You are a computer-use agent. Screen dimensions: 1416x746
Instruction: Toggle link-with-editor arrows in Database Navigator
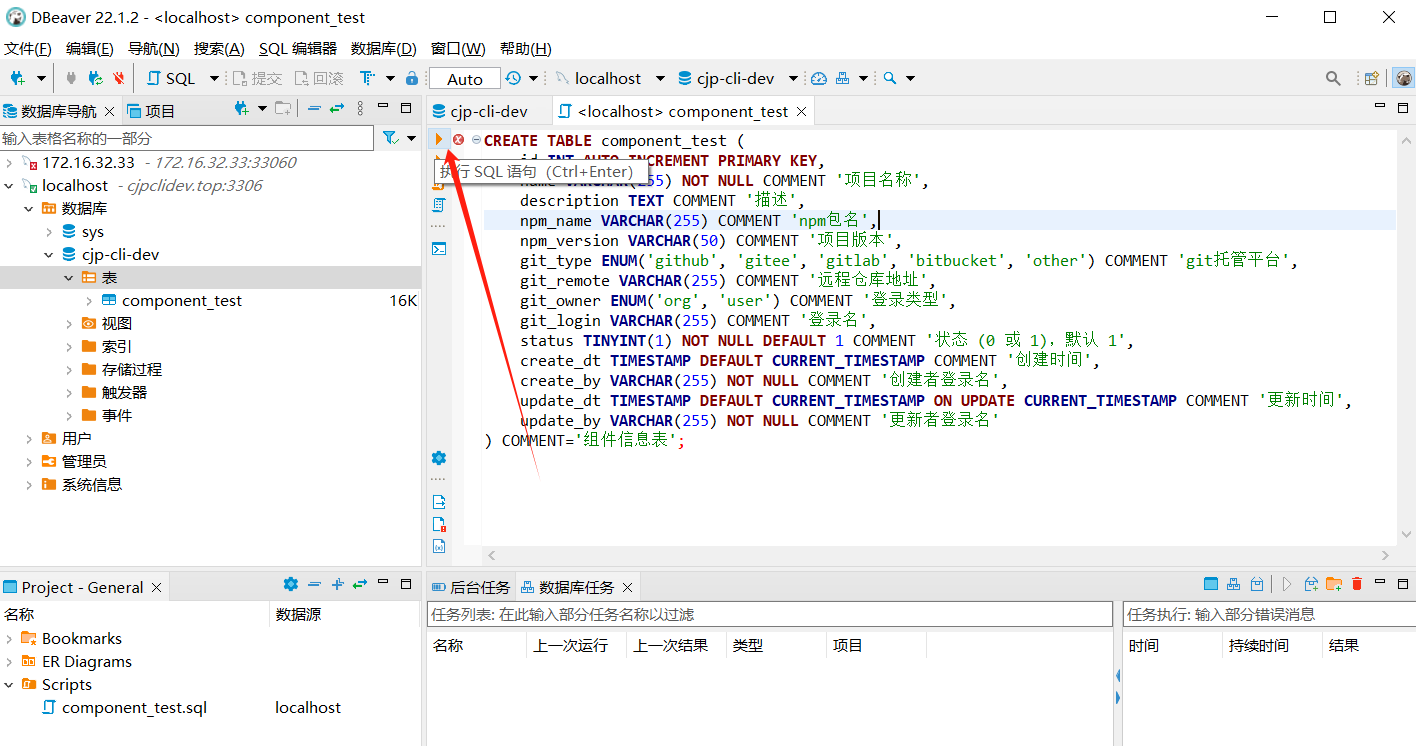coord(337,109)
